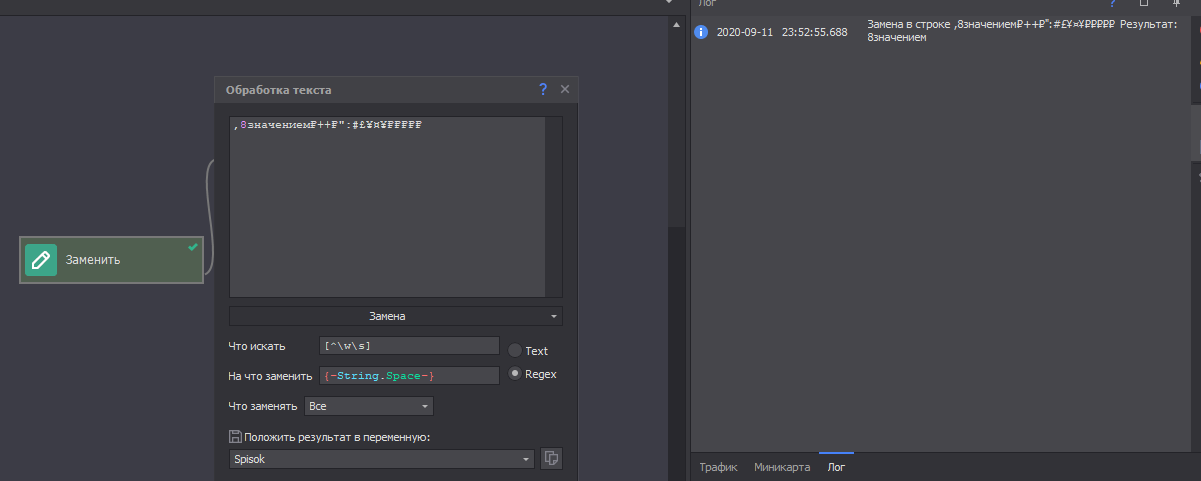This screenshot has width=1201, height=481.
Task: Click the Что искать input field
Action: 409,346
